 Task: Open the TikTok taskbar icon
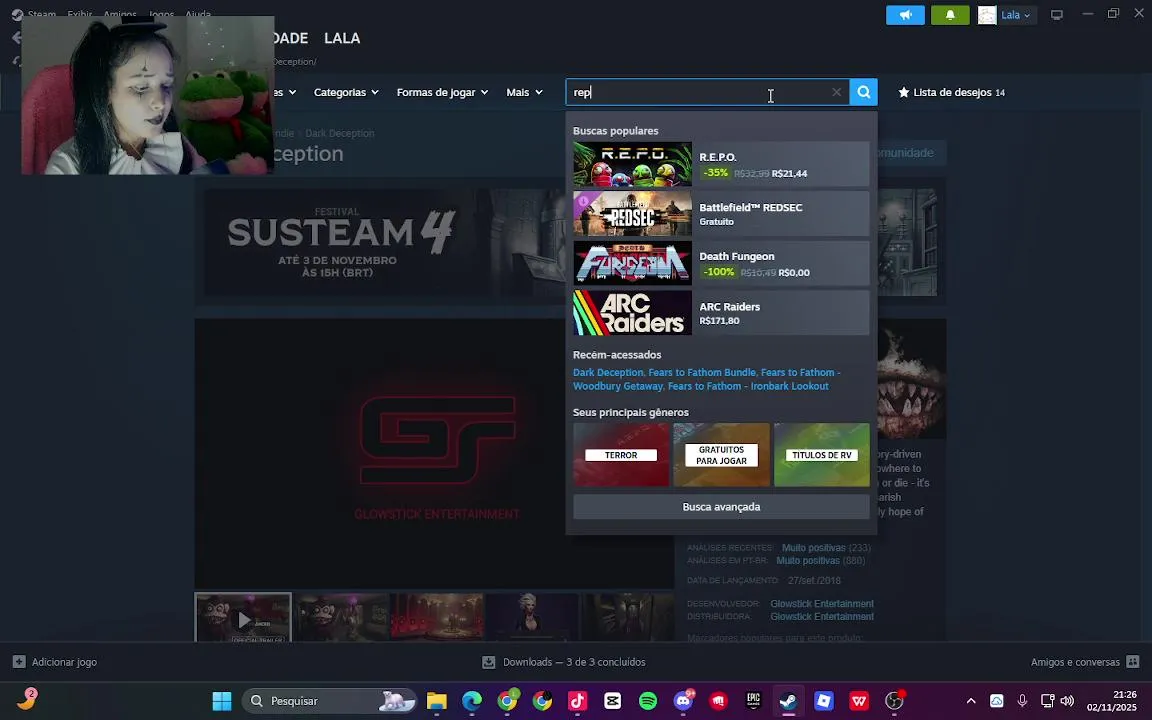577,701
